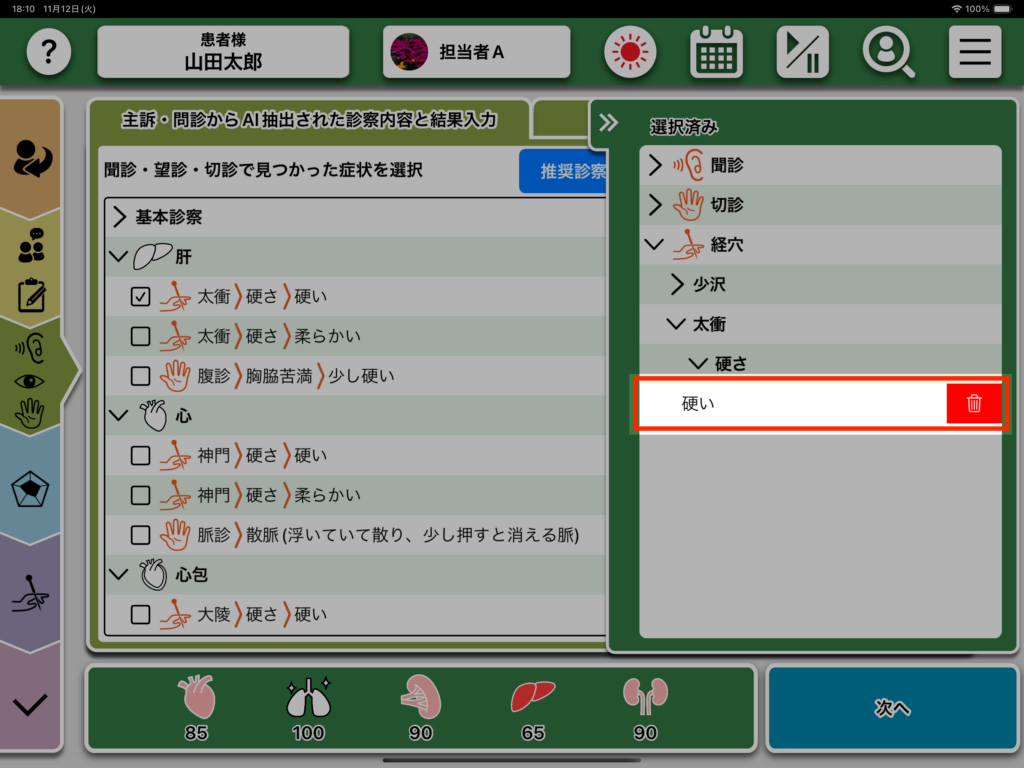Click the play/pause icon in header
This screenshot has width=1024, height=768.
802,52
